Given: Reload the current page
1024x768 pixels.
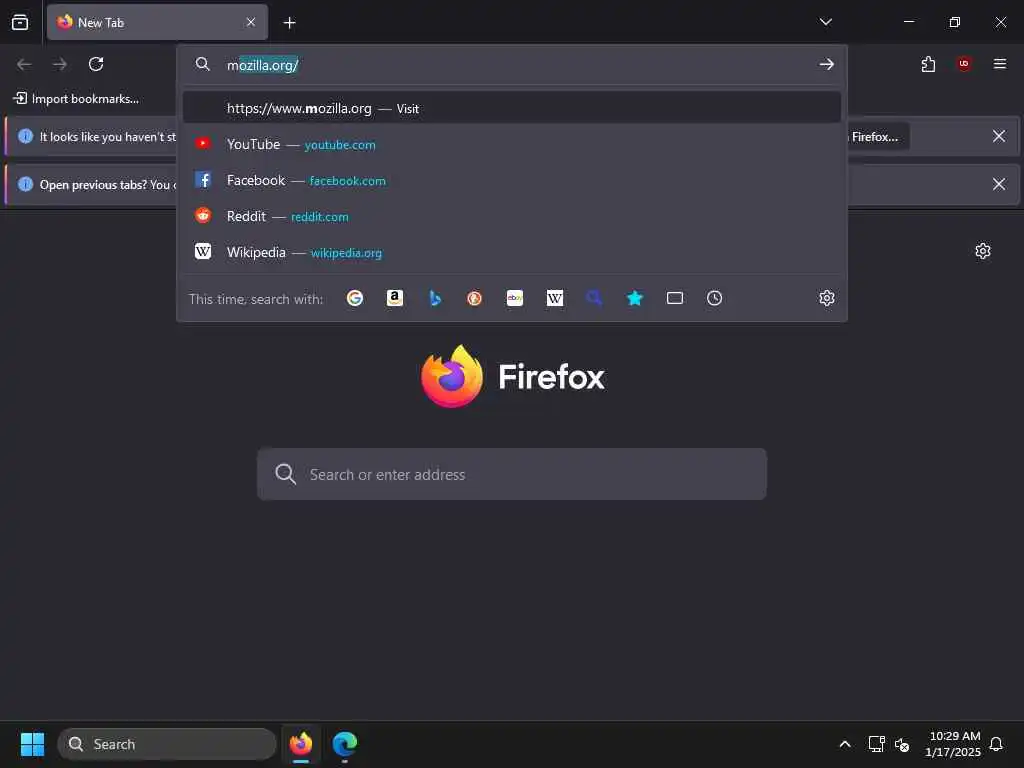Looking at the screenshot, I should click(x=96, y=64).
